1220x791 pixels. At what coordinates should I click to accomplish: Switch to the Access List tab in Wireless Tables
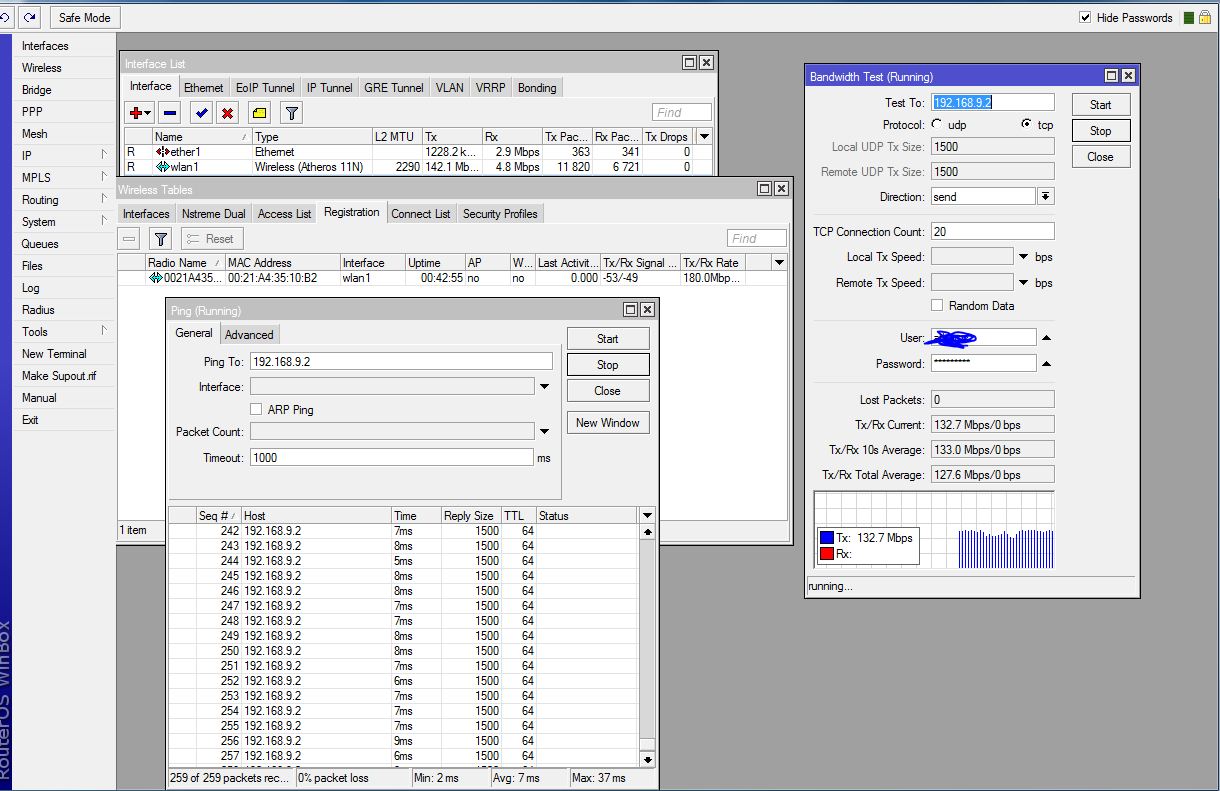pos(285,214)
